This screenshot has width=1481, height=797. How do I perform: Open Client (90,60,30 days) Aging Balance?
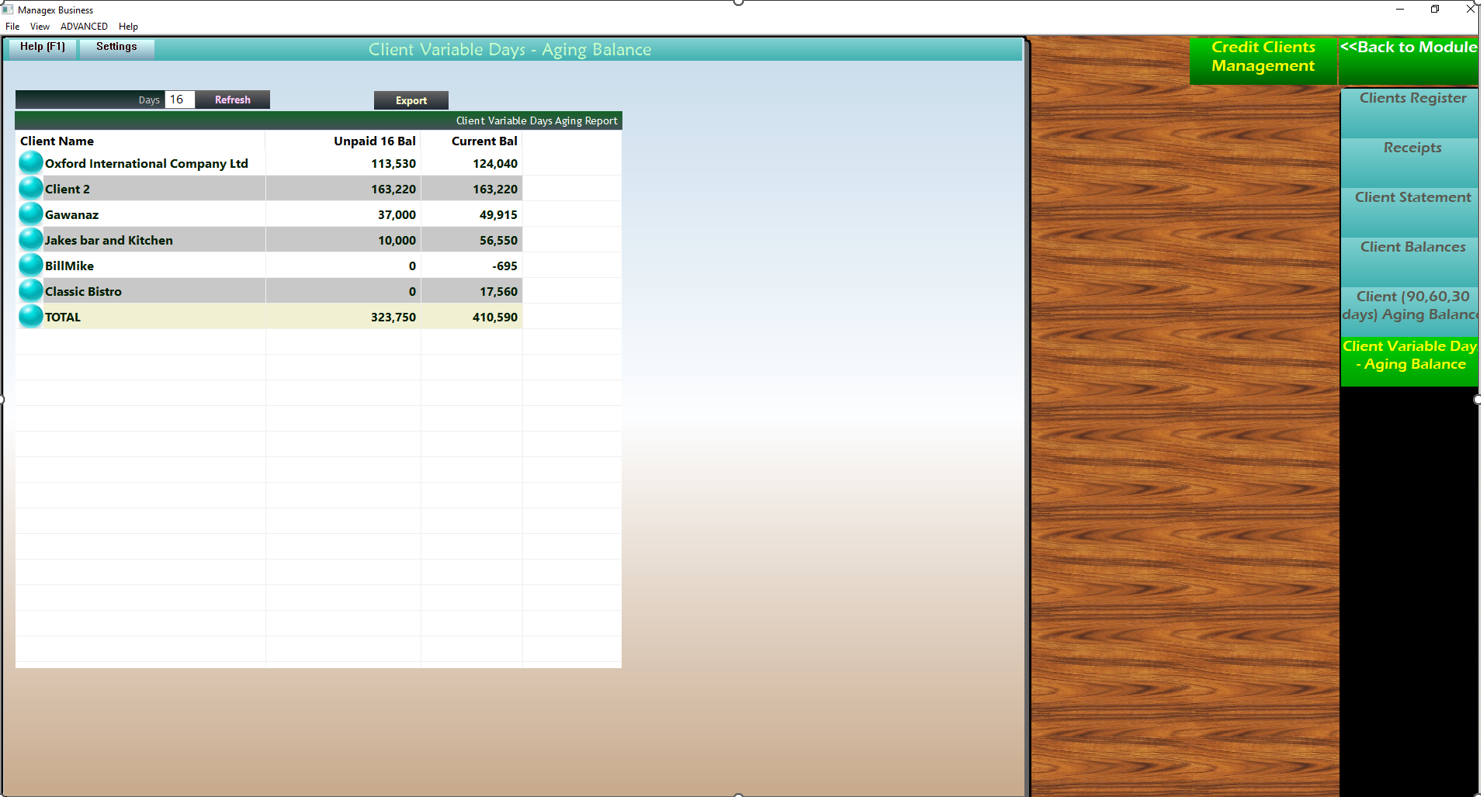pyautogui.click(x=1411, y=305)
